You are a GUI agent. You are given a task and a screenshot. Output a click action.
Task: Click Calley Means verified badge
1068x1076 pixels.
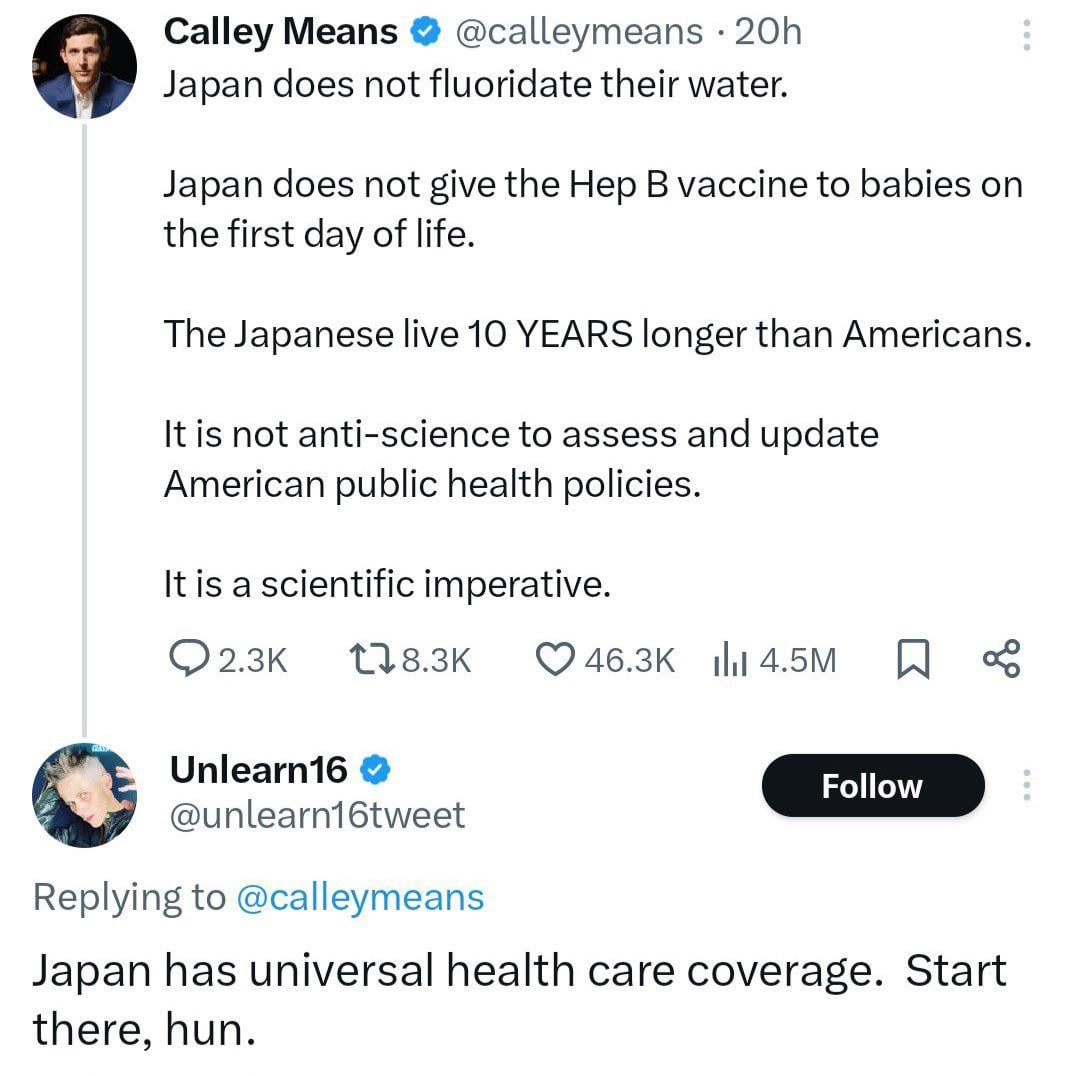coord(427,32)
